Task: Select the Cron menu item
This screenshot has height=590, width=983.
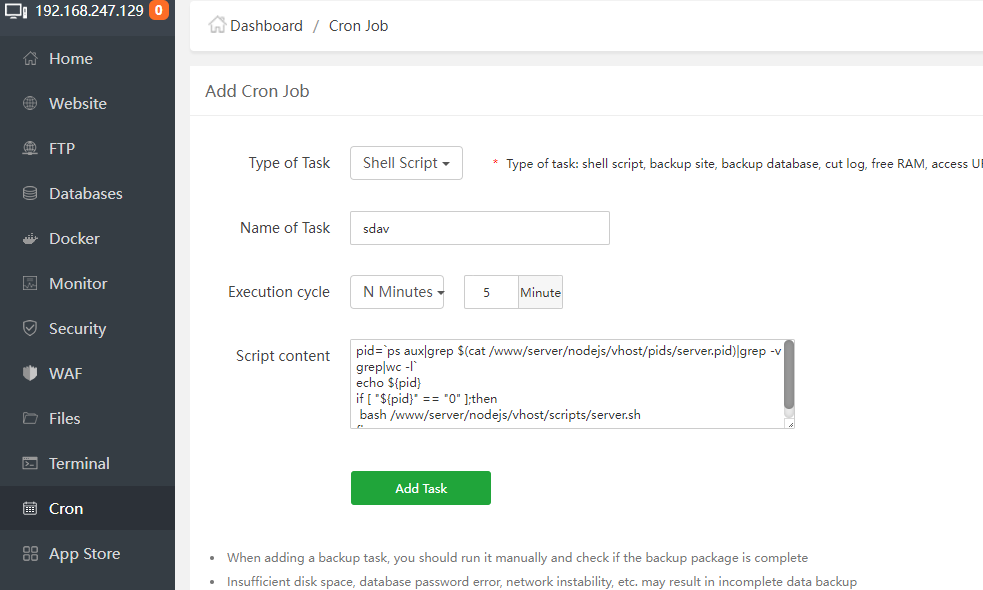Action: pyautogui.click(x=66, y=509)
